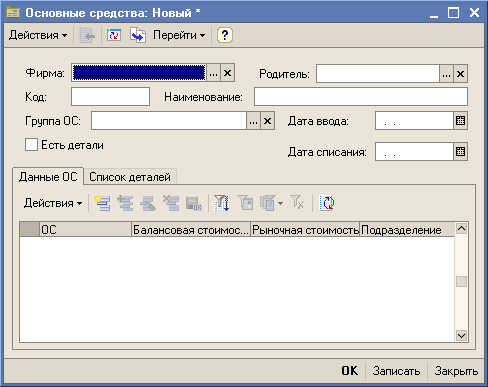Screen dimensions: 488x387
Task: Click the filter by current value icon
Action: click(x=245, y=203)
